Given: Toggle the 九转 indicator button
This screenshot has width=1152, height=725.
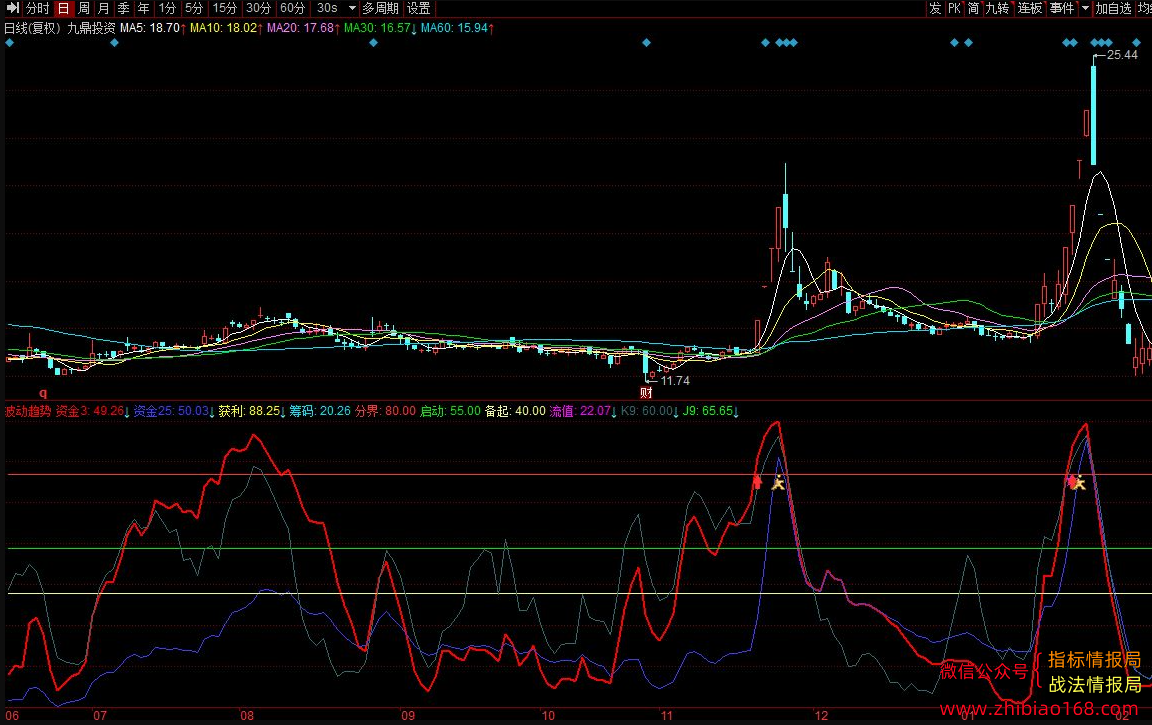Looking at the screenshot, I should point(997,8).
